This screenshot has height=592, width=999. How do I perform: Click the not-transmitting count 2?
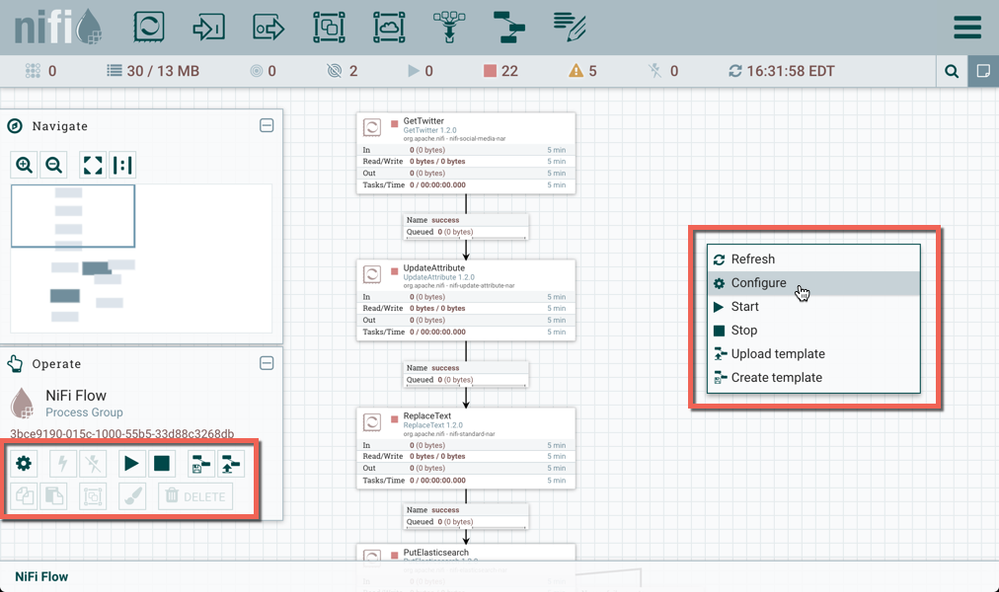[342, 71]
